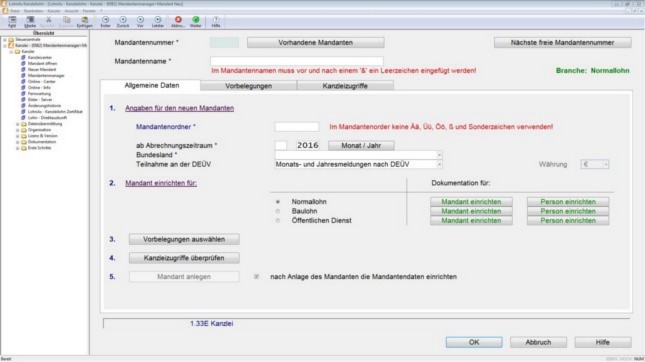Click the Mandantenmanager page icon
Screen dimensions: 645x362
[23, 76]
